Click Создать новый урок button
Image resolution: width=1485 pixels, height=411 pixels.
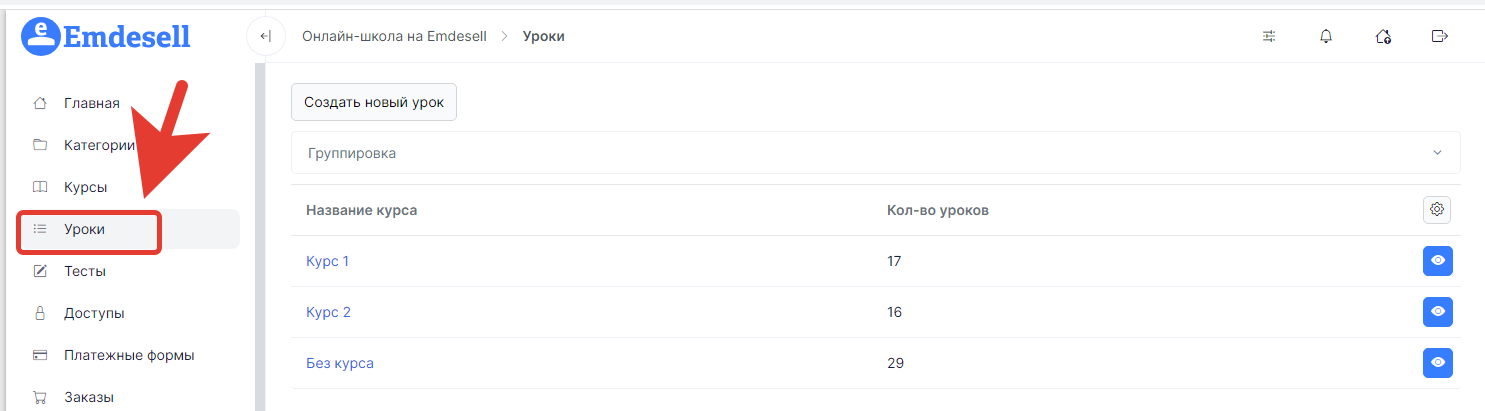coord(374,102)
